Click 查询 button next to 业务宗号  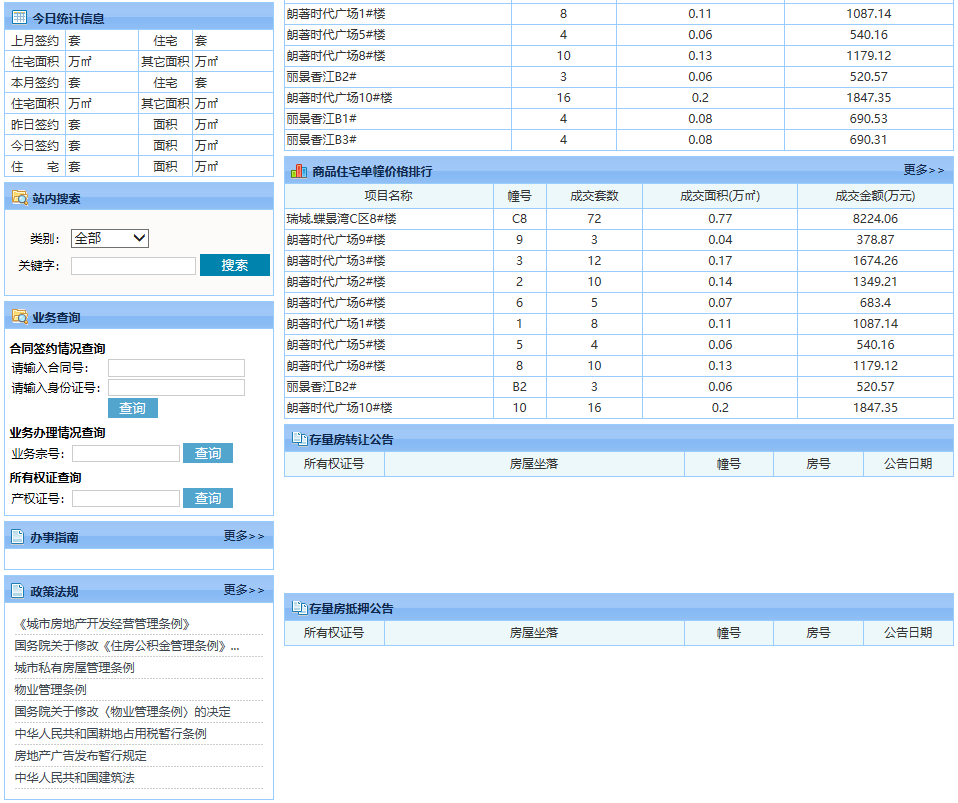(x=208, y=453)
